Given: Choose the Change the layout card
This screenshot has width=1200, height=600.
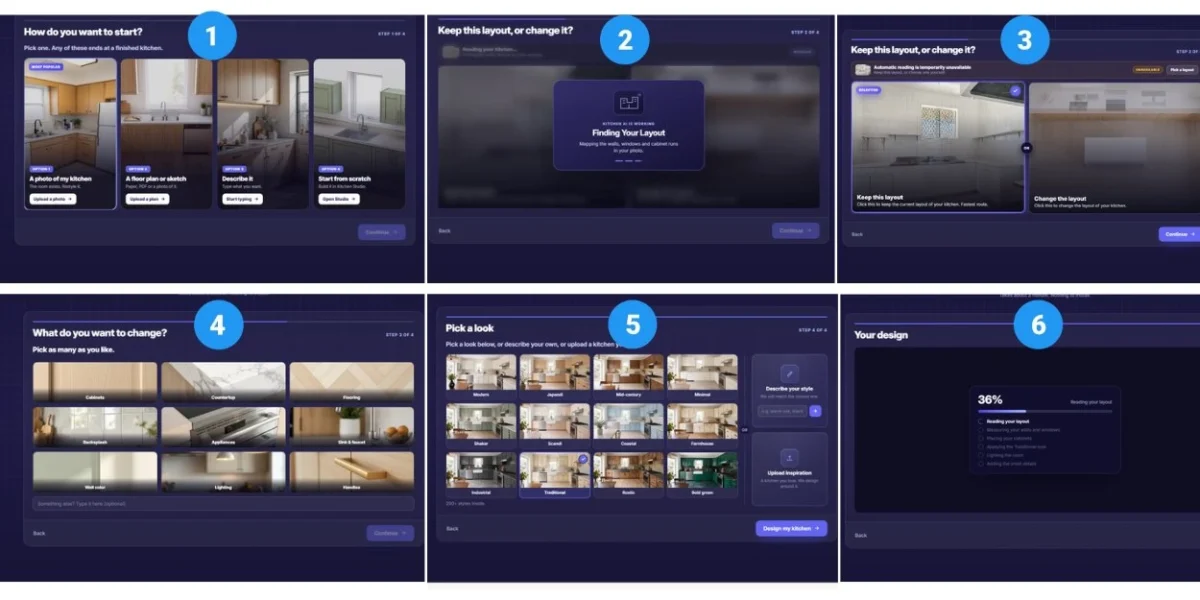Looking at the screenshot, I should tap(1114, 147).
